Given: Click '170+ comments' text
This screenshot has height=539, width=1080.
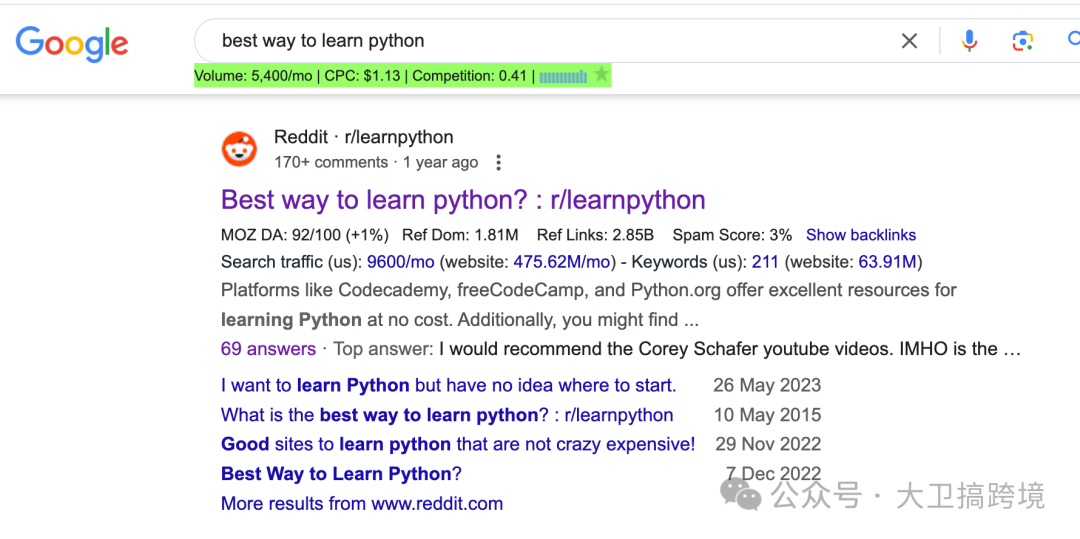Looking at the screenshot, I should 331,162.
